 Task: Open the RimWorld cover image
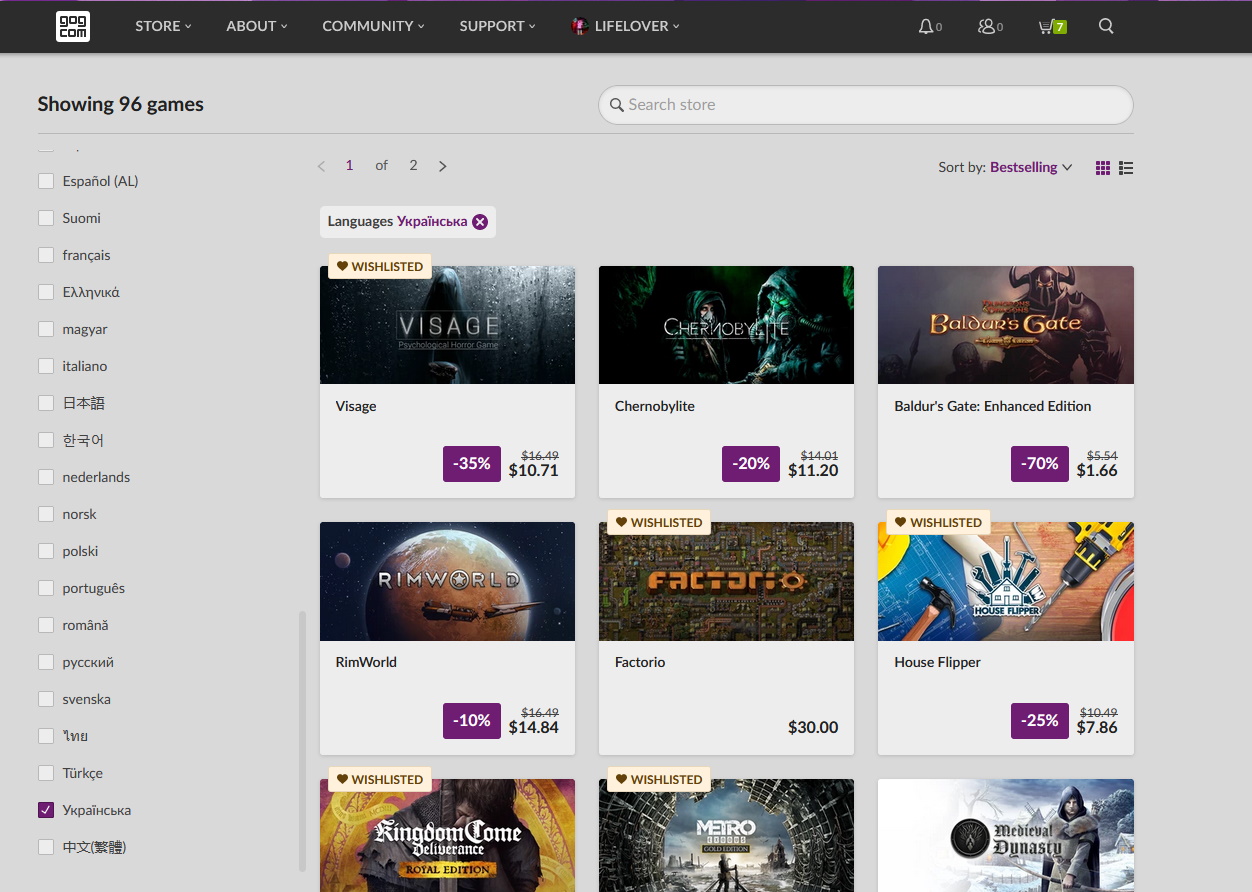point(447,581)
